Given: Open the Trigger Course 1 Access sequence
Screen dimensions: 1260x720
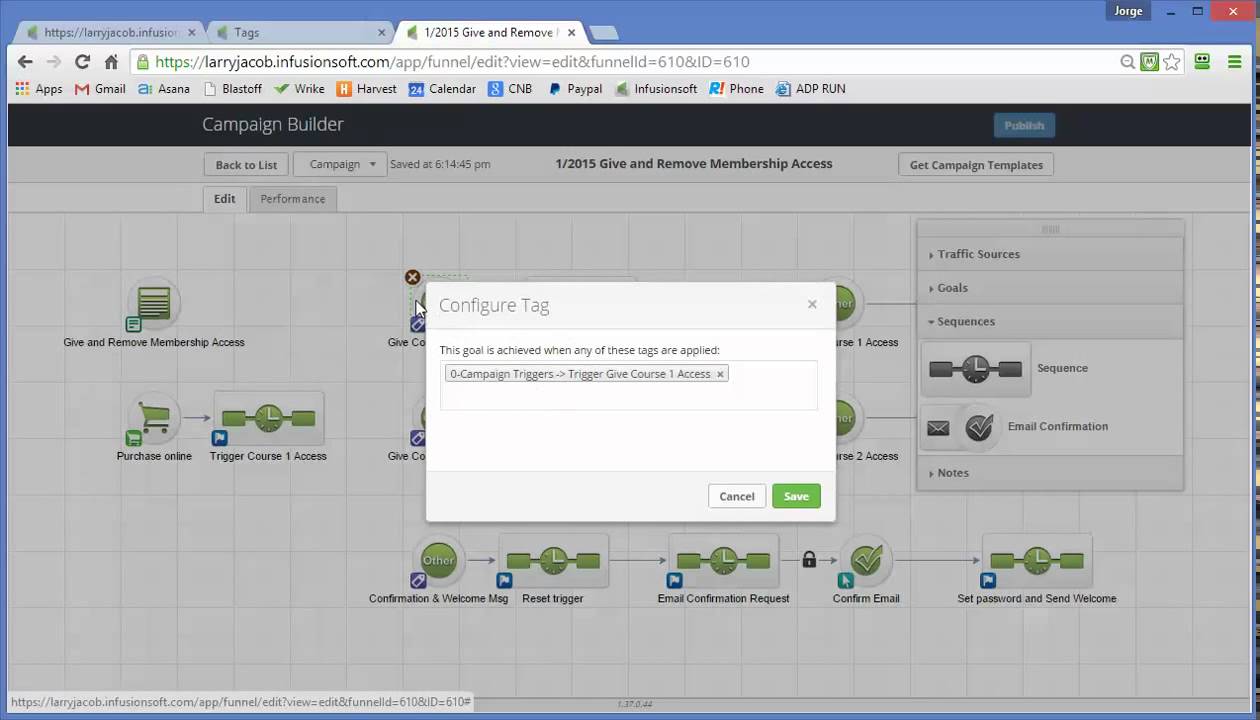Looking at the screenshot, I should [x=268, y=419].
